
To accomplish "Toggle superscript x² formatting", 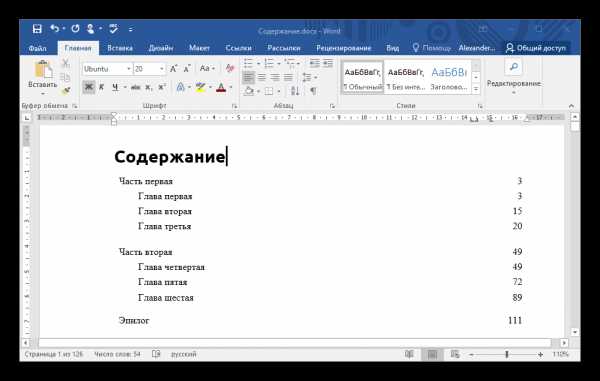I will pos(162,88).
